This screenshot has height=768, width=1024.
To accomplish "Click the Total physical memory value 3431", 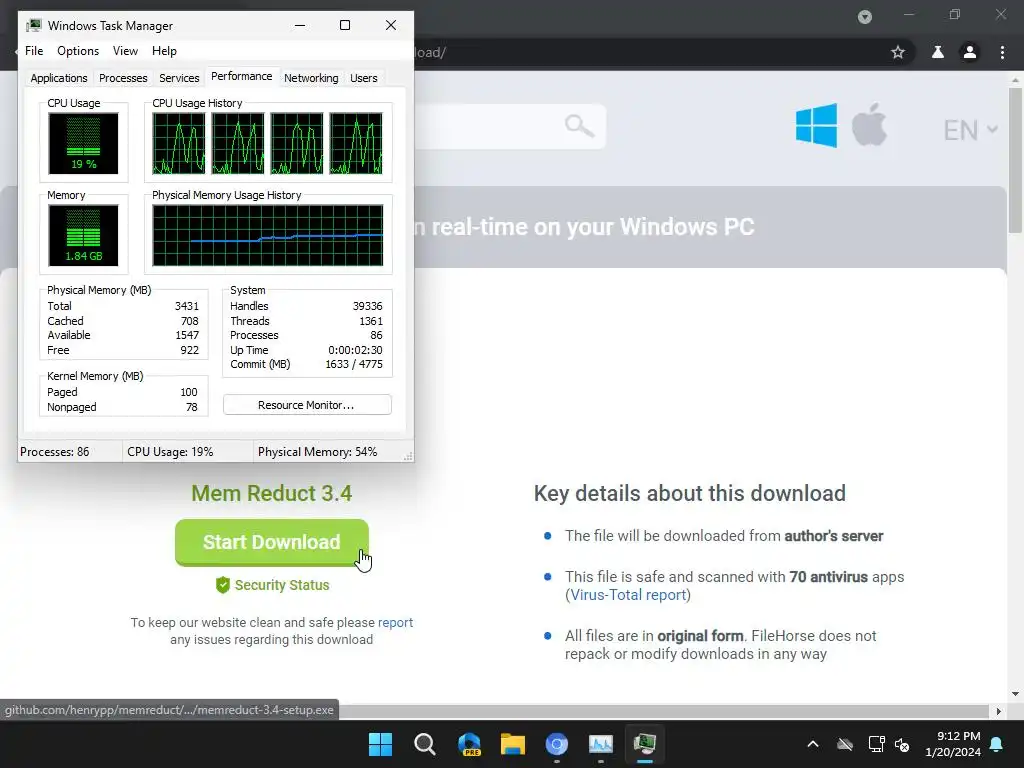I will (x=187, y=306).
